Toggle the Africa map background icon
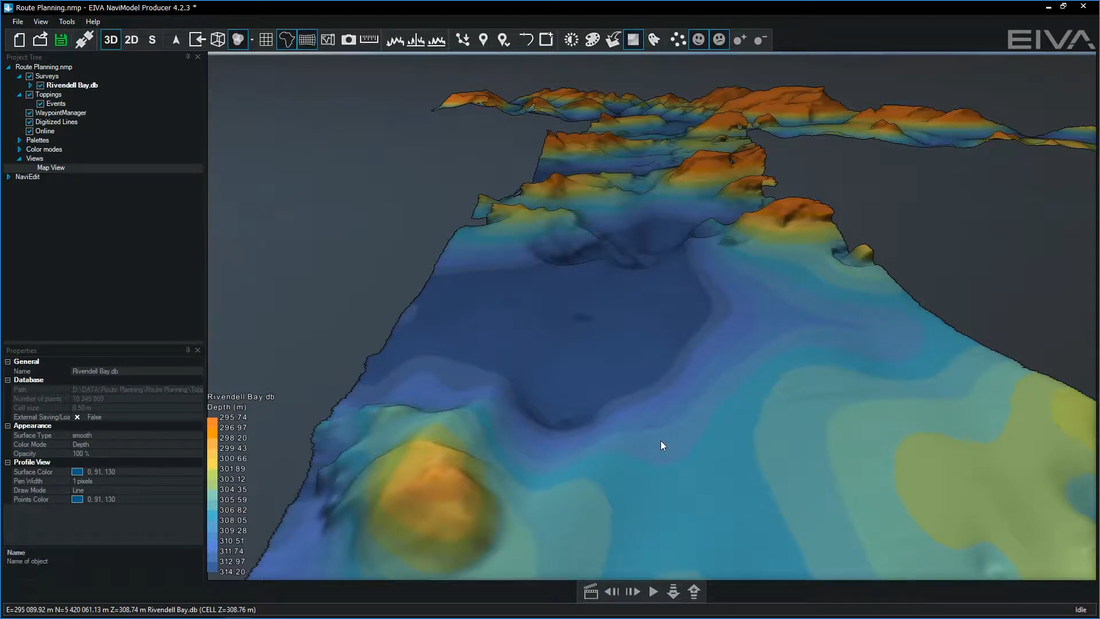 tap(286, 40)
